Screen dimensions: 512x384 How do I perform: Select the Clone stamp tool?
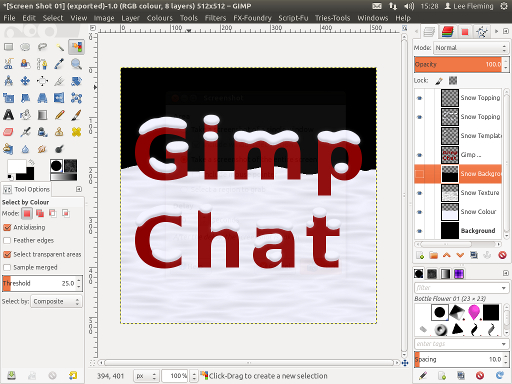pyautogui.click(x=59, y=132)
